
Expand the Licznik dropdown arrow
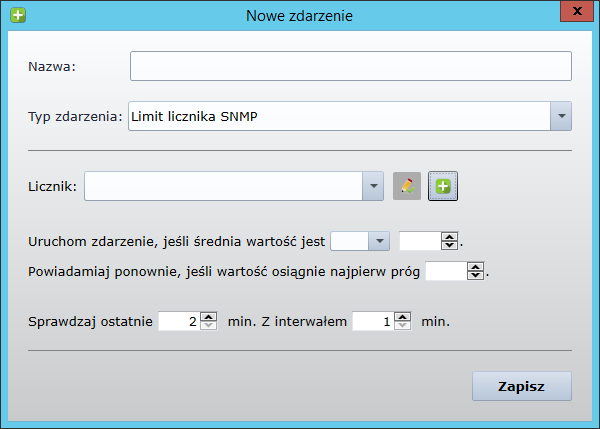pyautogui.click(x=373, y=186)
